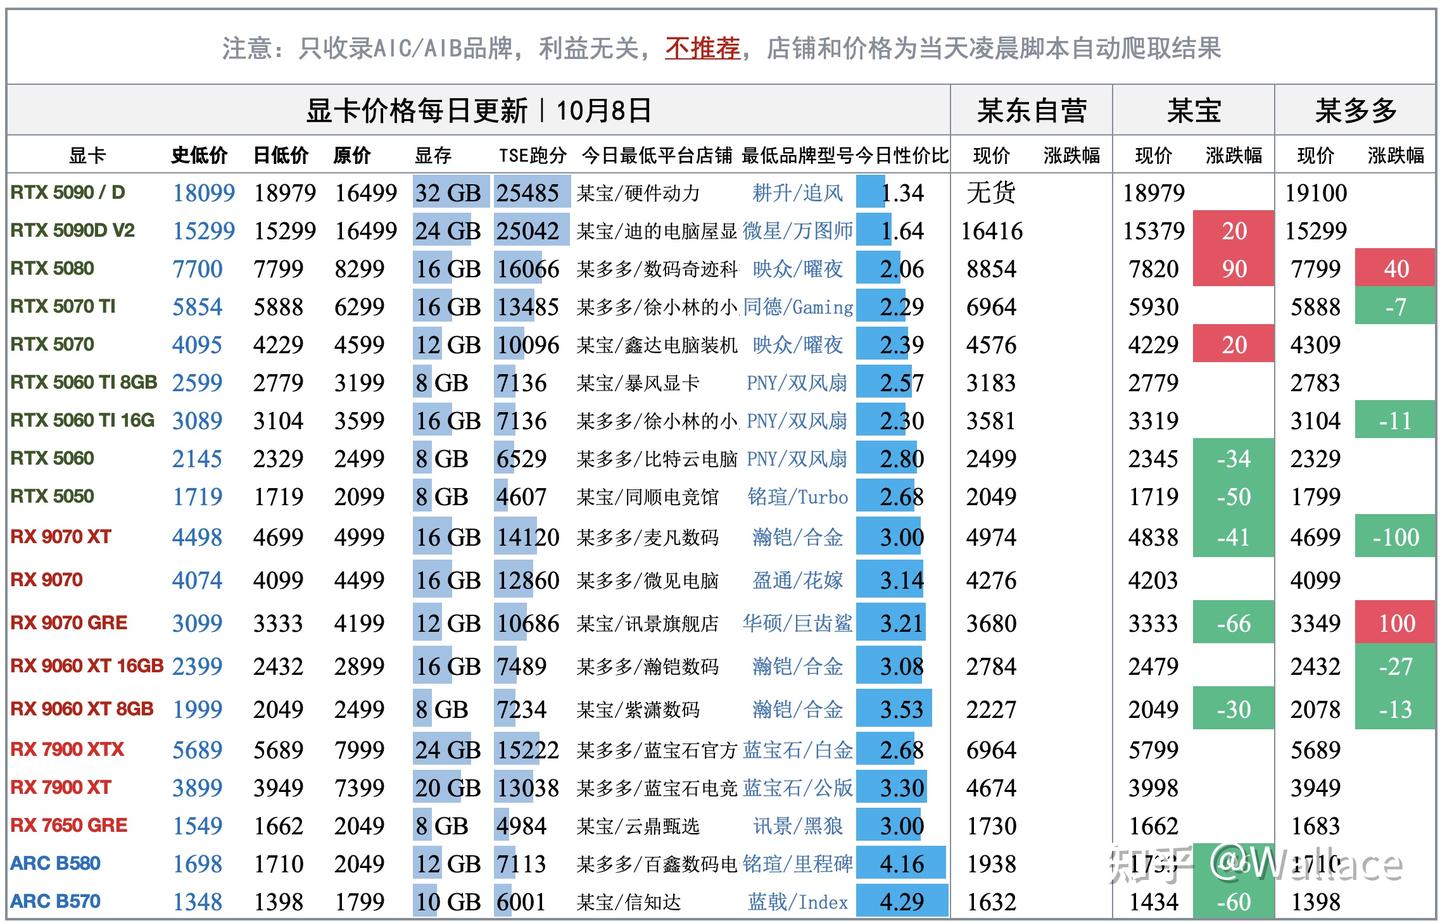
Task: Click the store cell 某宝/讯景旗舰店
Action: [x=648, y=623]
